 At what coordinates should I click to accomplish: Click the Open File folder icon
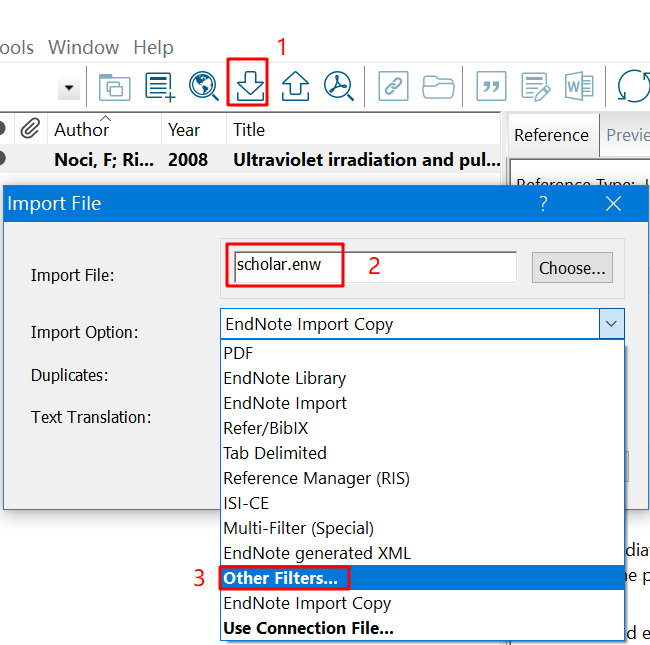438,87
